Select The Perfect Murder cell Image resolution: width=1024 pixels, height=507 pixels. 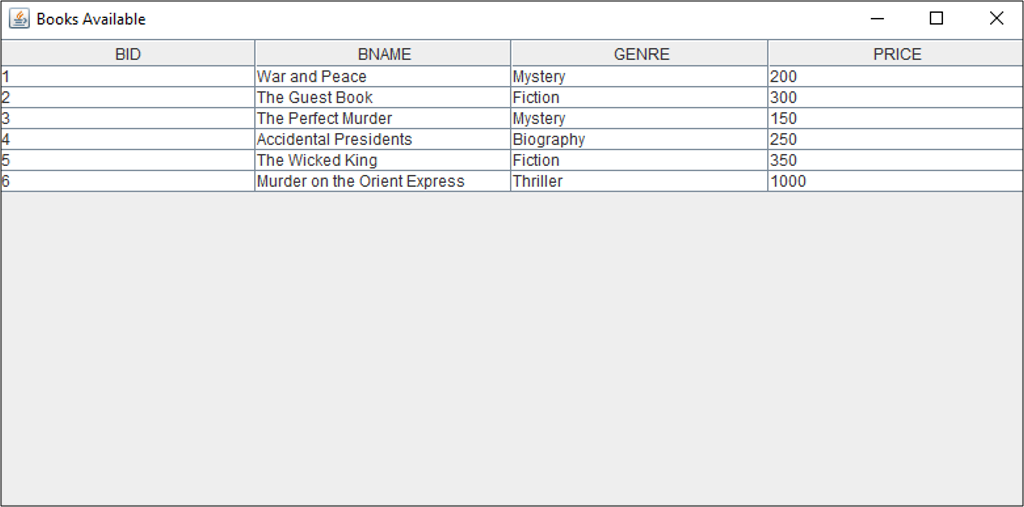[x=325, y=119]
